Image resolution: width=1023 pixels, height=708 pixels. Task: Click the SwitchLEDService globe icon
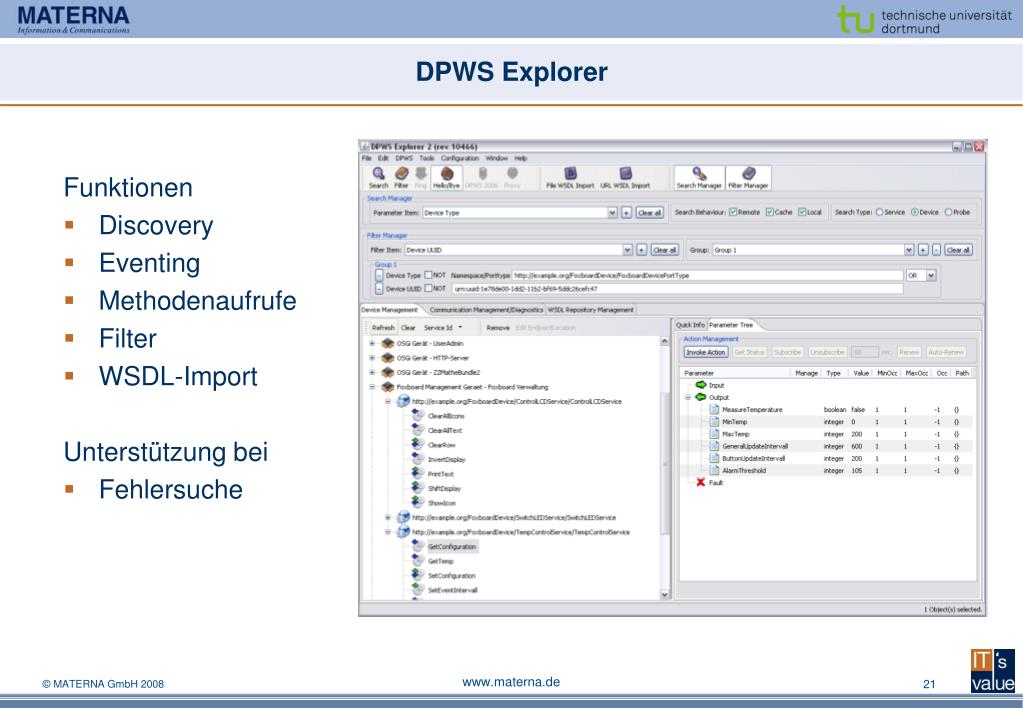[x=403, y=517]
